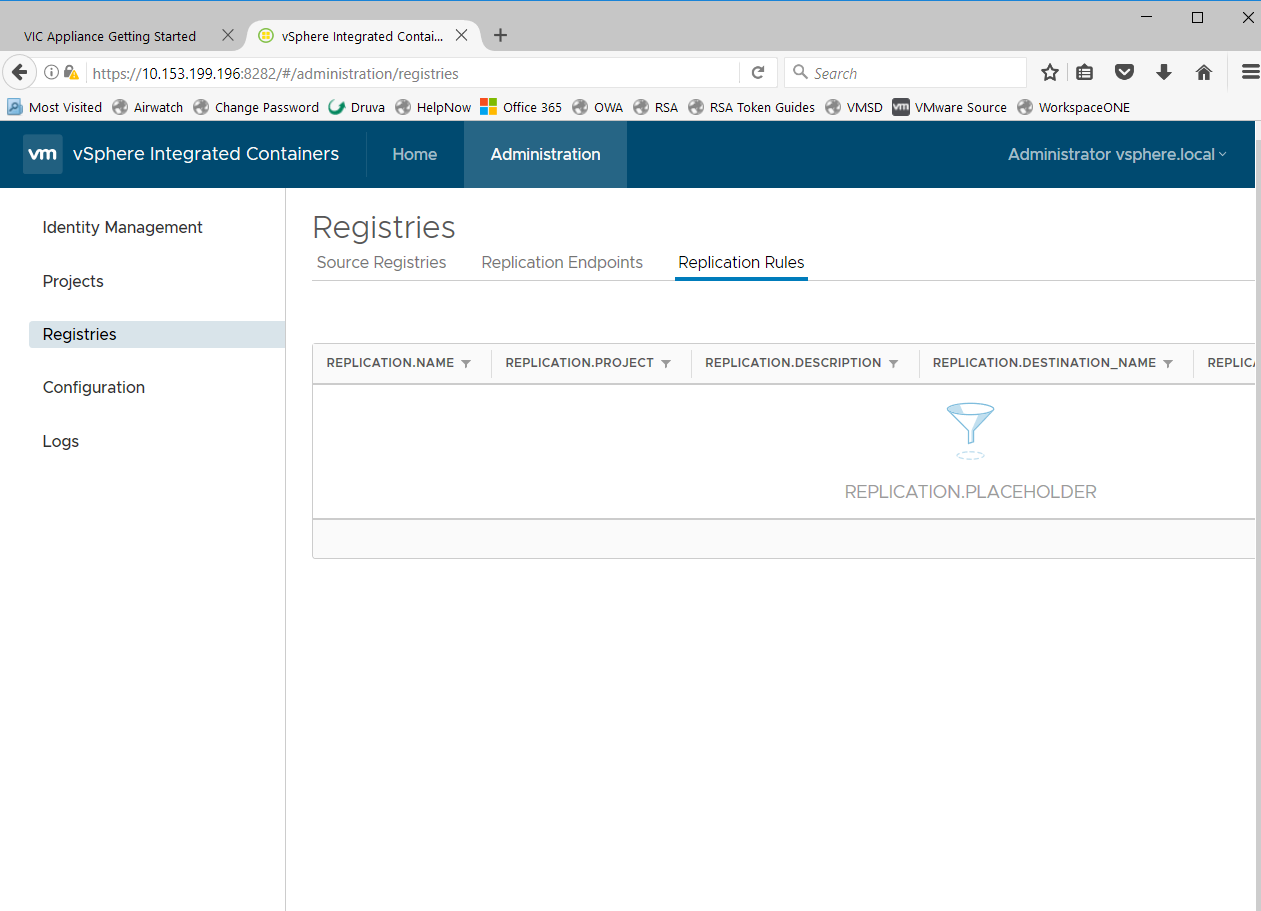Open the Airwatch bookmark
This screenshot has height=911, width=1261.
tap(148, 107)
